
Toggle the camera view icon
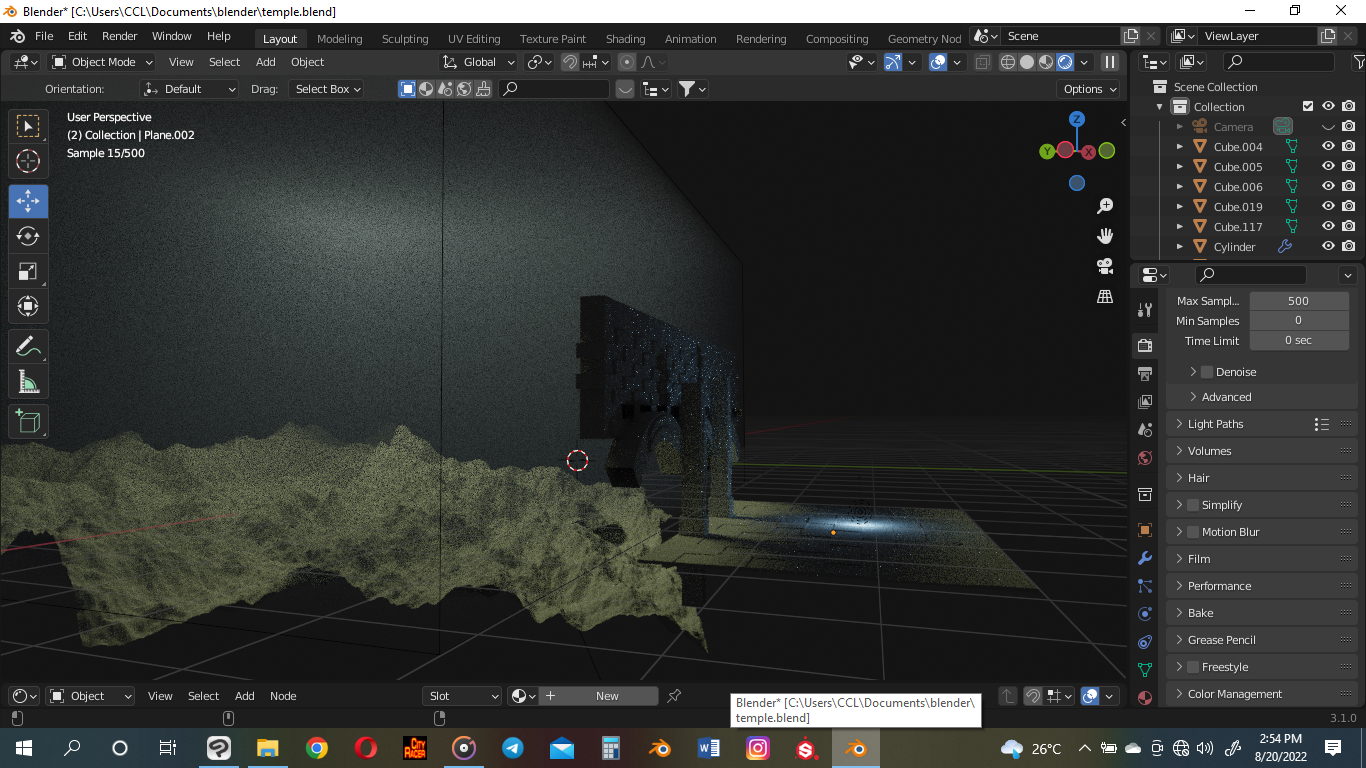1105,266
